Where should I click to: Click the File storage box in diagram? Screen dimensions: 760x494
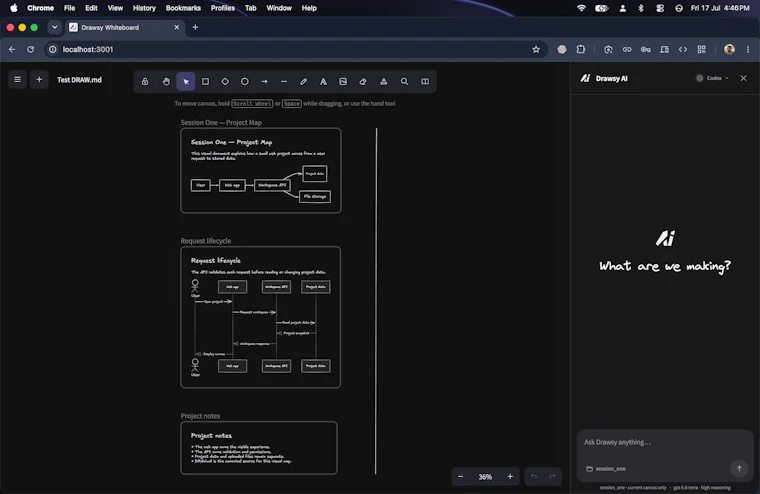coord(315,196)
